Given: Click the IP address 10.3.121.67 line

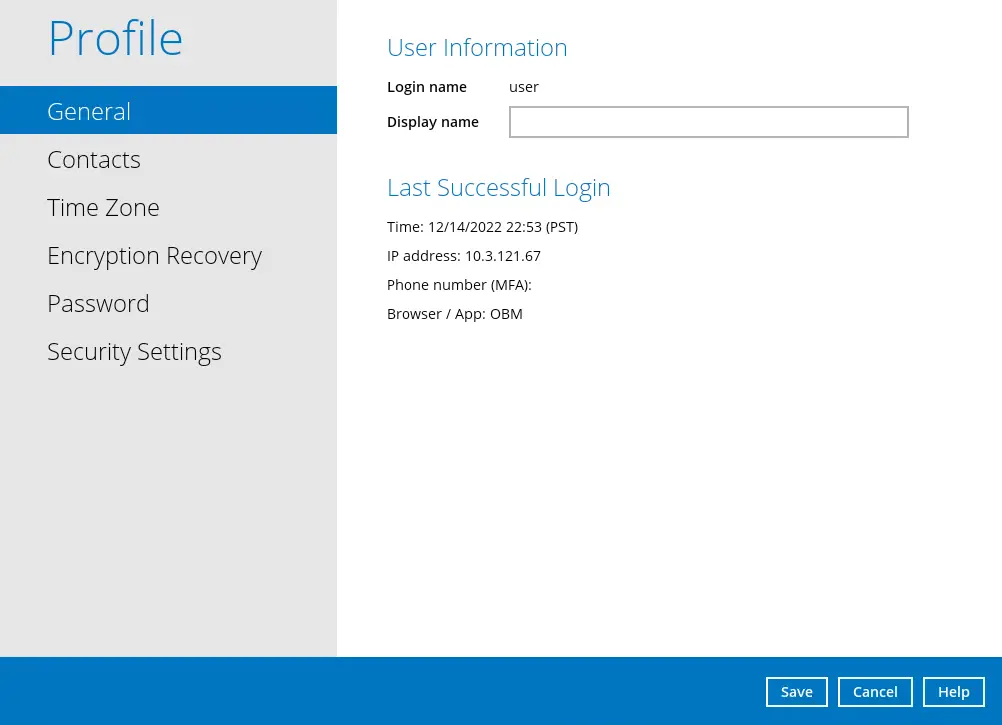Looking at the screenshot, I should [x=464, y=256].
